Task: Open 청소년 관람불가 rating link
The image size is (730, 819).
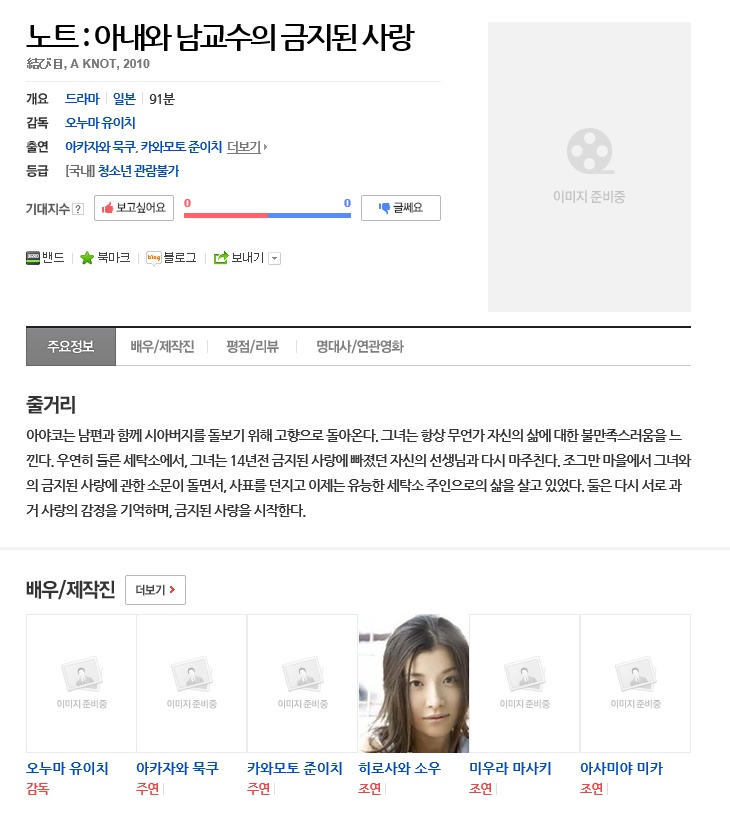Action: [138, 171]
